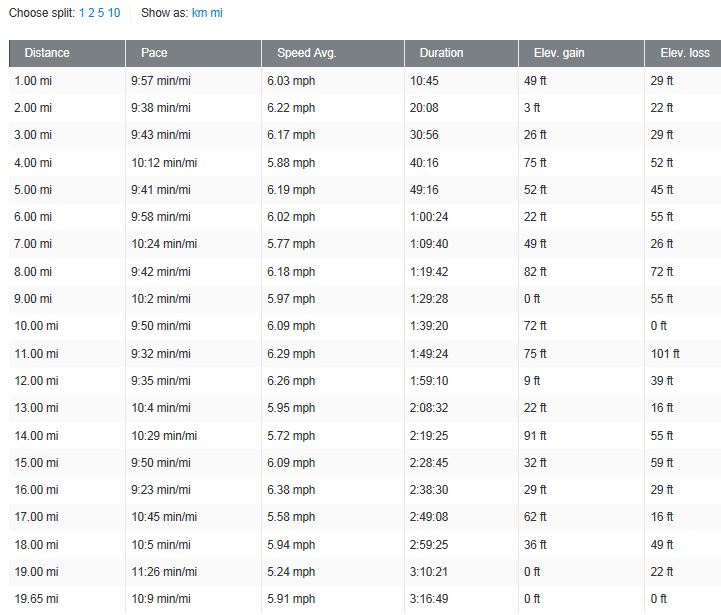Click the Speed Avg. column header

308,53
